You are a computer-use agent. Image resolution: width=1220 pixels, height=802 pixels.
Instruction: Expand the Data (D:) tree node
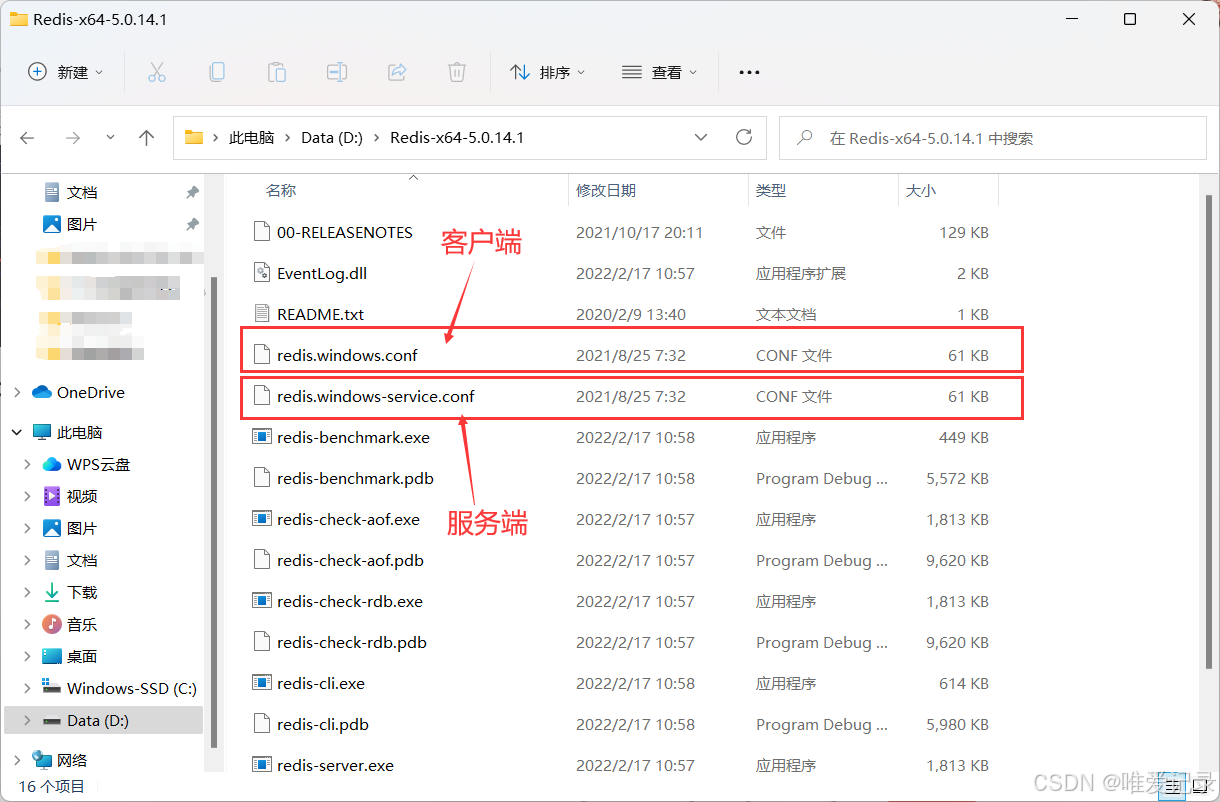click(x=27, y=720)
